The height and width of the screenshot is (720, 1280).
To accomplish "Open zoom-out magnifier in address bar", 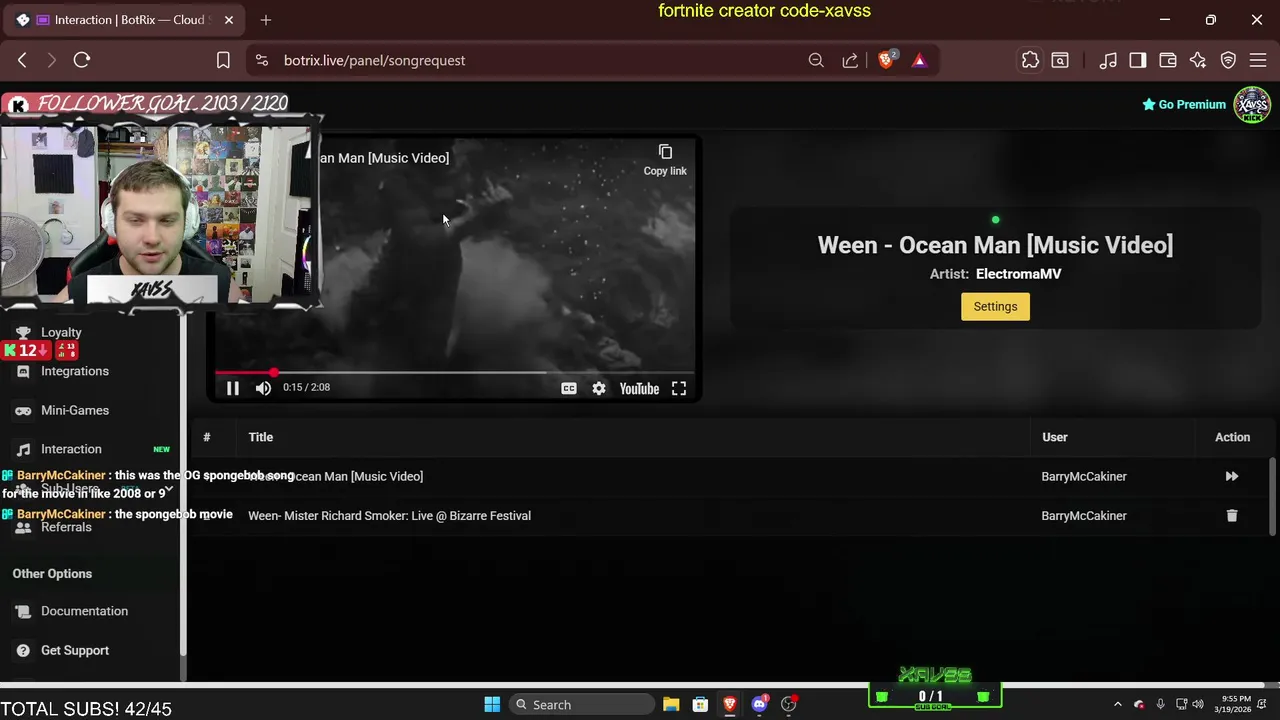I will (x=816, y=60).
